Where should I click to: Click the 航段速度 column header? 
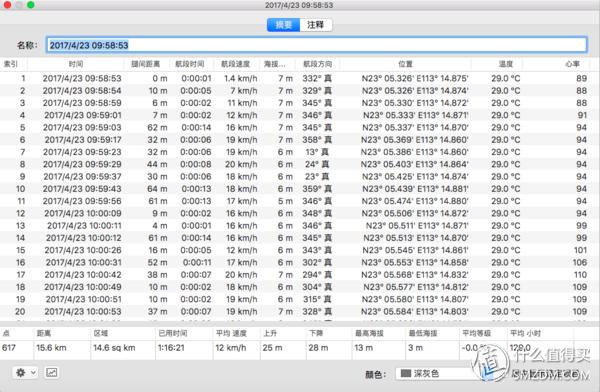235,64
